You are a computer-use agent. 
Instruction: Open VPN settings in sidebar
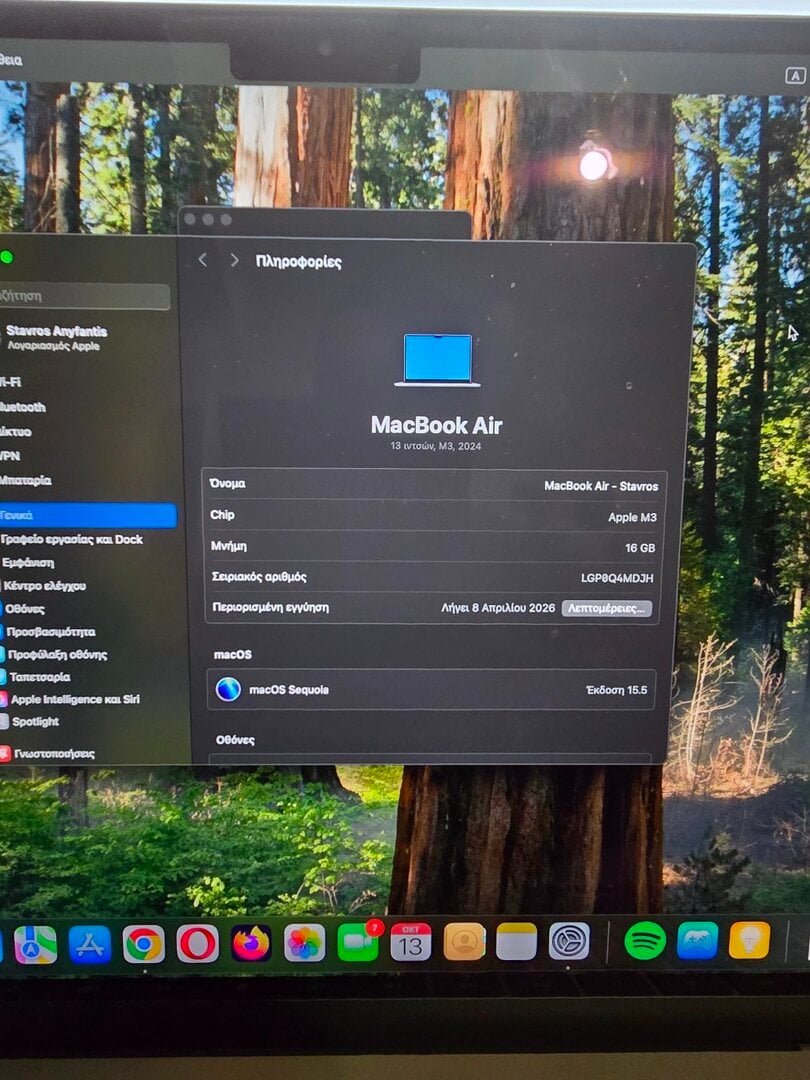click(x=10, y=456)
